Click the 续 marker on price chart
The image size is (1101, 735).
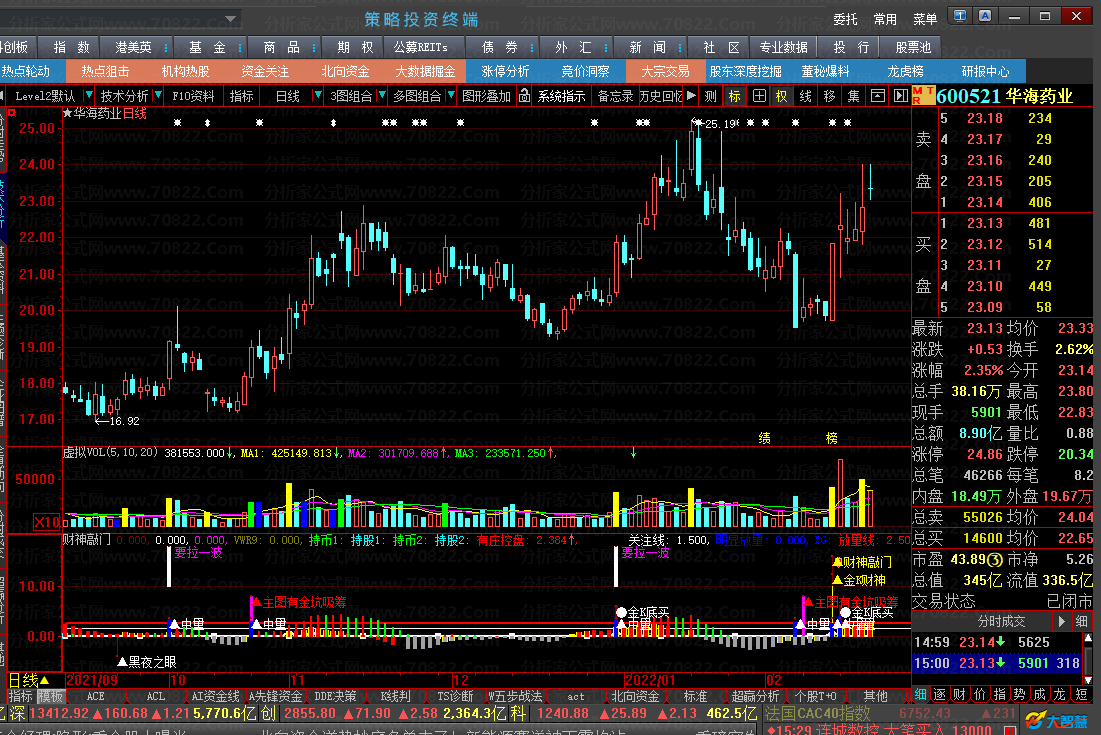765,438
